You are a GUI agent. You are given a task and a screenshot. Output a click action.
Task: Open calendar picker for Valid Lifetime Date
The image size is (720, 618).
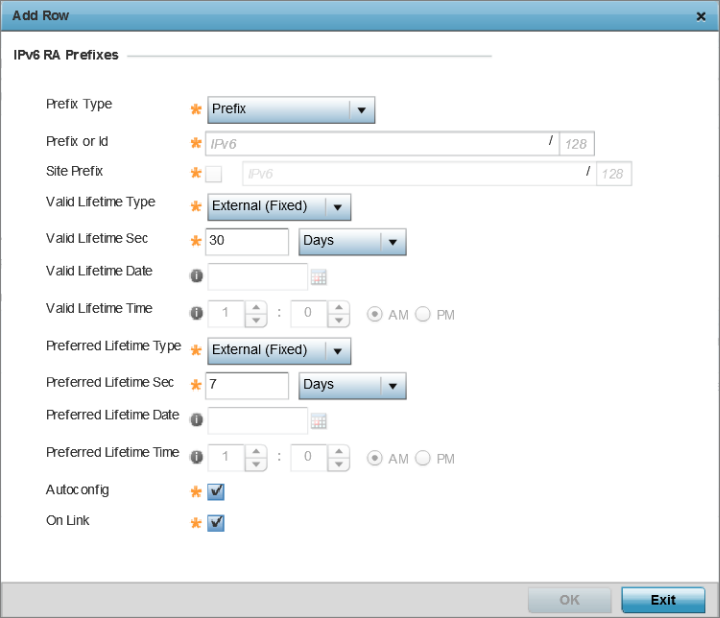tap(320, 277)
